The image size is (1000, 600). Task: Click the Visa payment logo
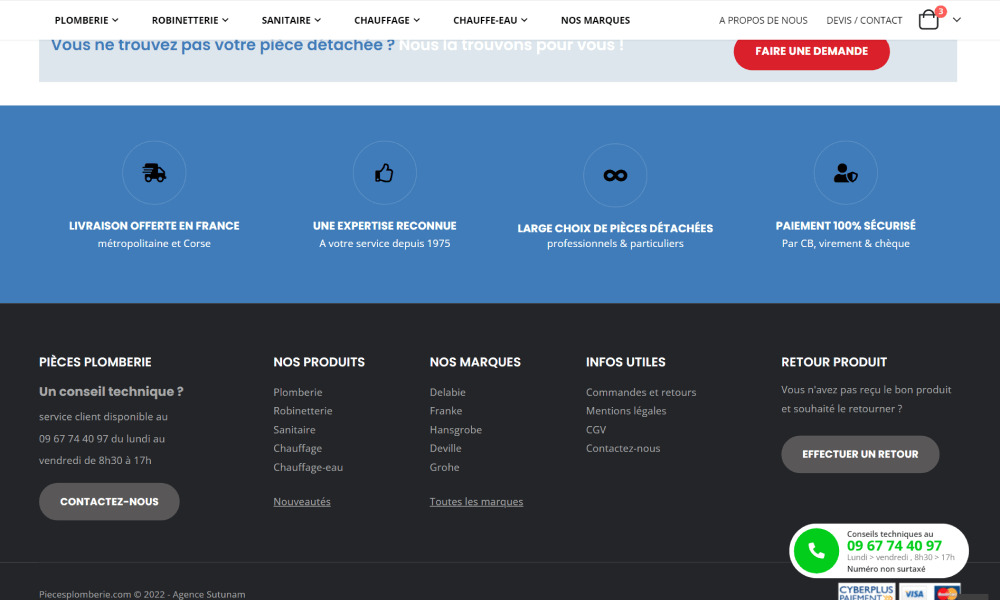tap(914, 592)
